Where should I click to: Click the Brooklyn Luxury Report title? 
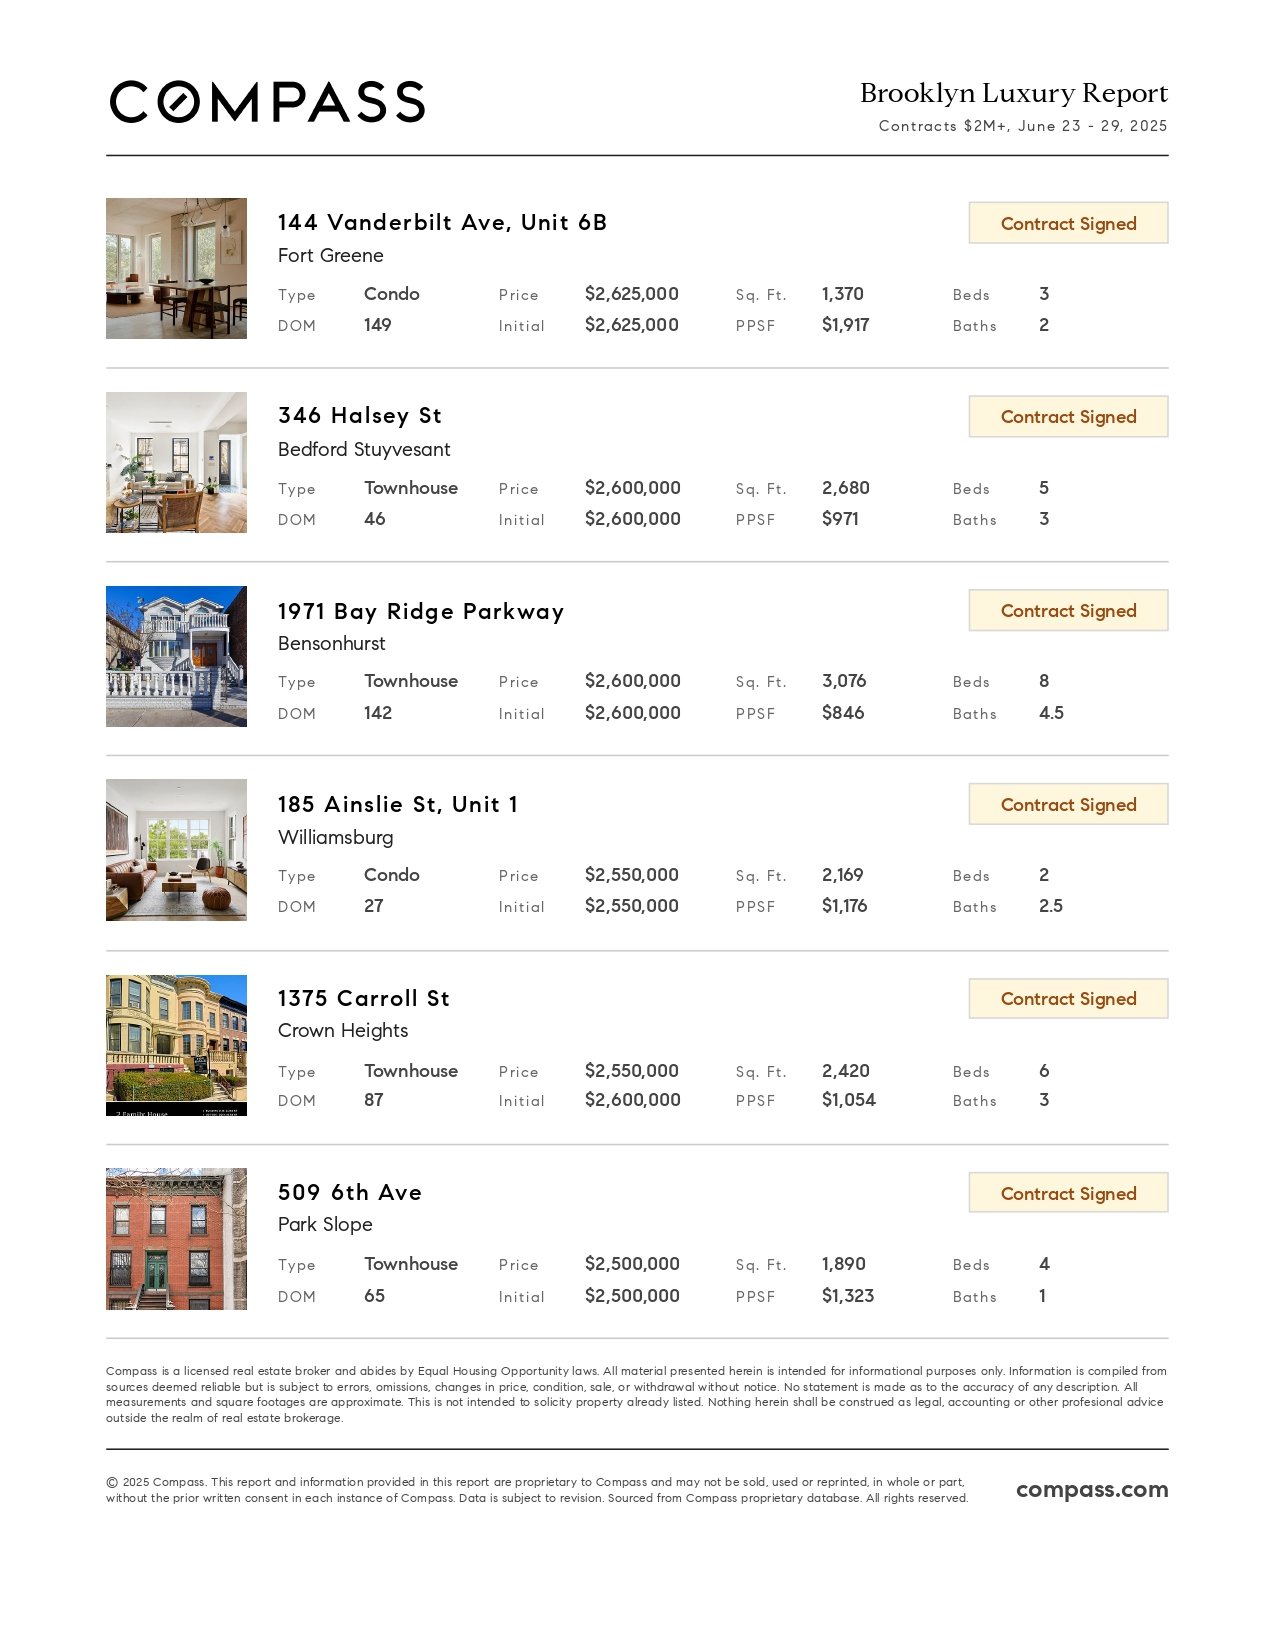[1014, 93]
